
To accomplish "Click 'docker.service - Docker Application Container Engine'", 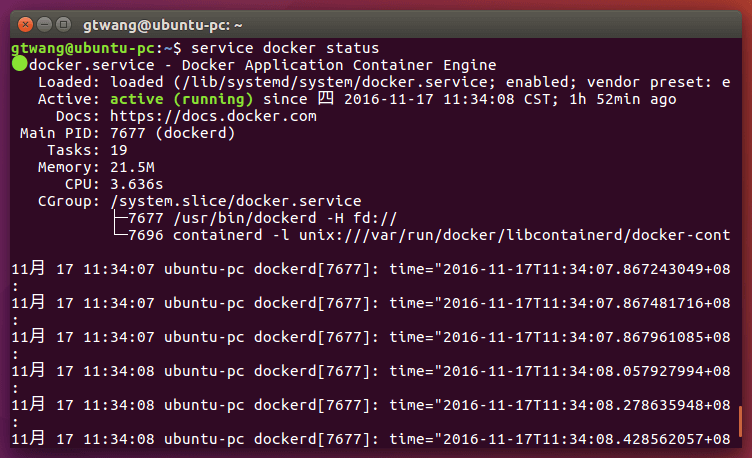I will (262, 65).
